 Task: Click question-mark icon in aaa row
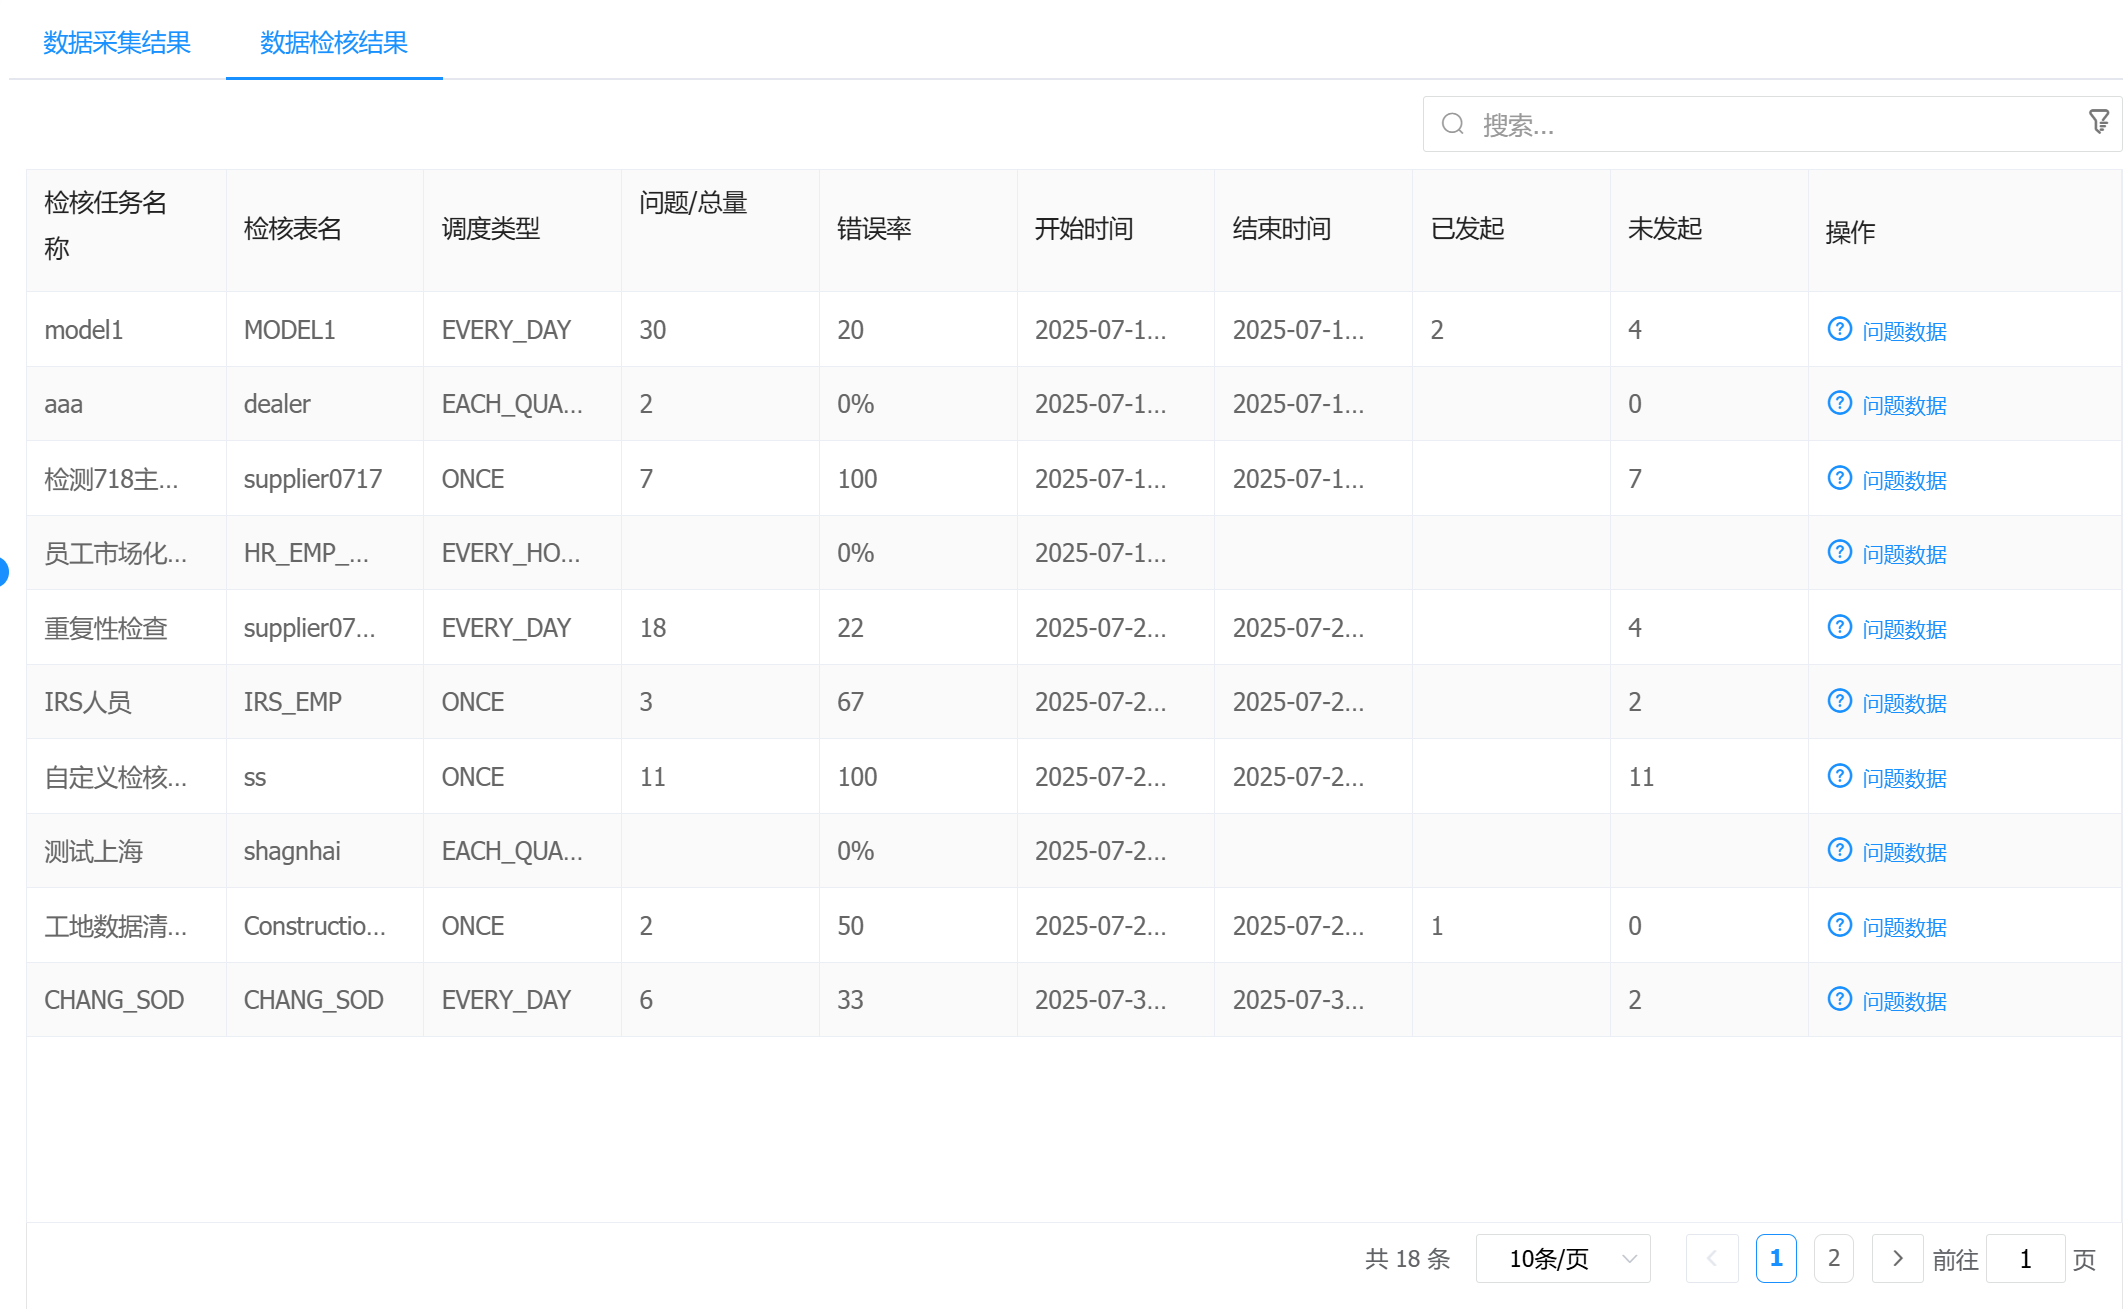1839,403
